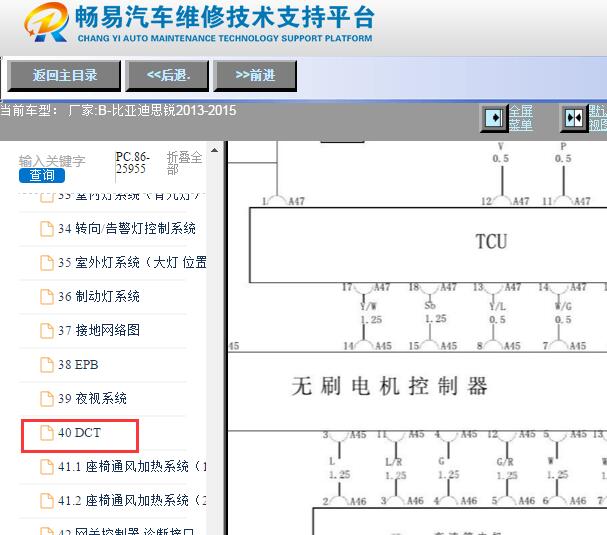This screenshot has width=607, height=535.
Task: Click the TCU block in the diagram
Action: (x=428, y=245)
